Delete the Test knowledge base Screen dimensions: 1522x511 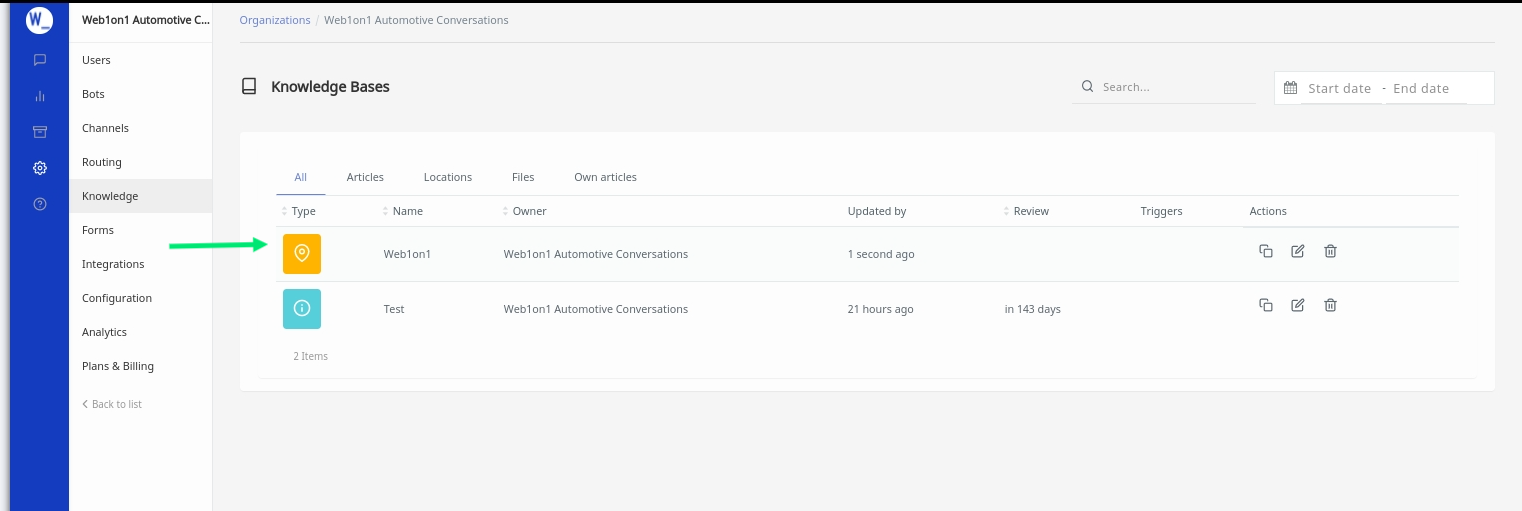[x=1330, y=305]
